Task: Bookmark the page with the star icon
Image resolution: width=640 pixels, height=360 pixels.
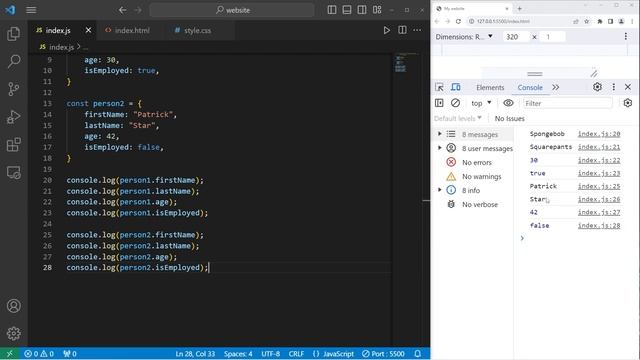Action: (x=587, y=21)
